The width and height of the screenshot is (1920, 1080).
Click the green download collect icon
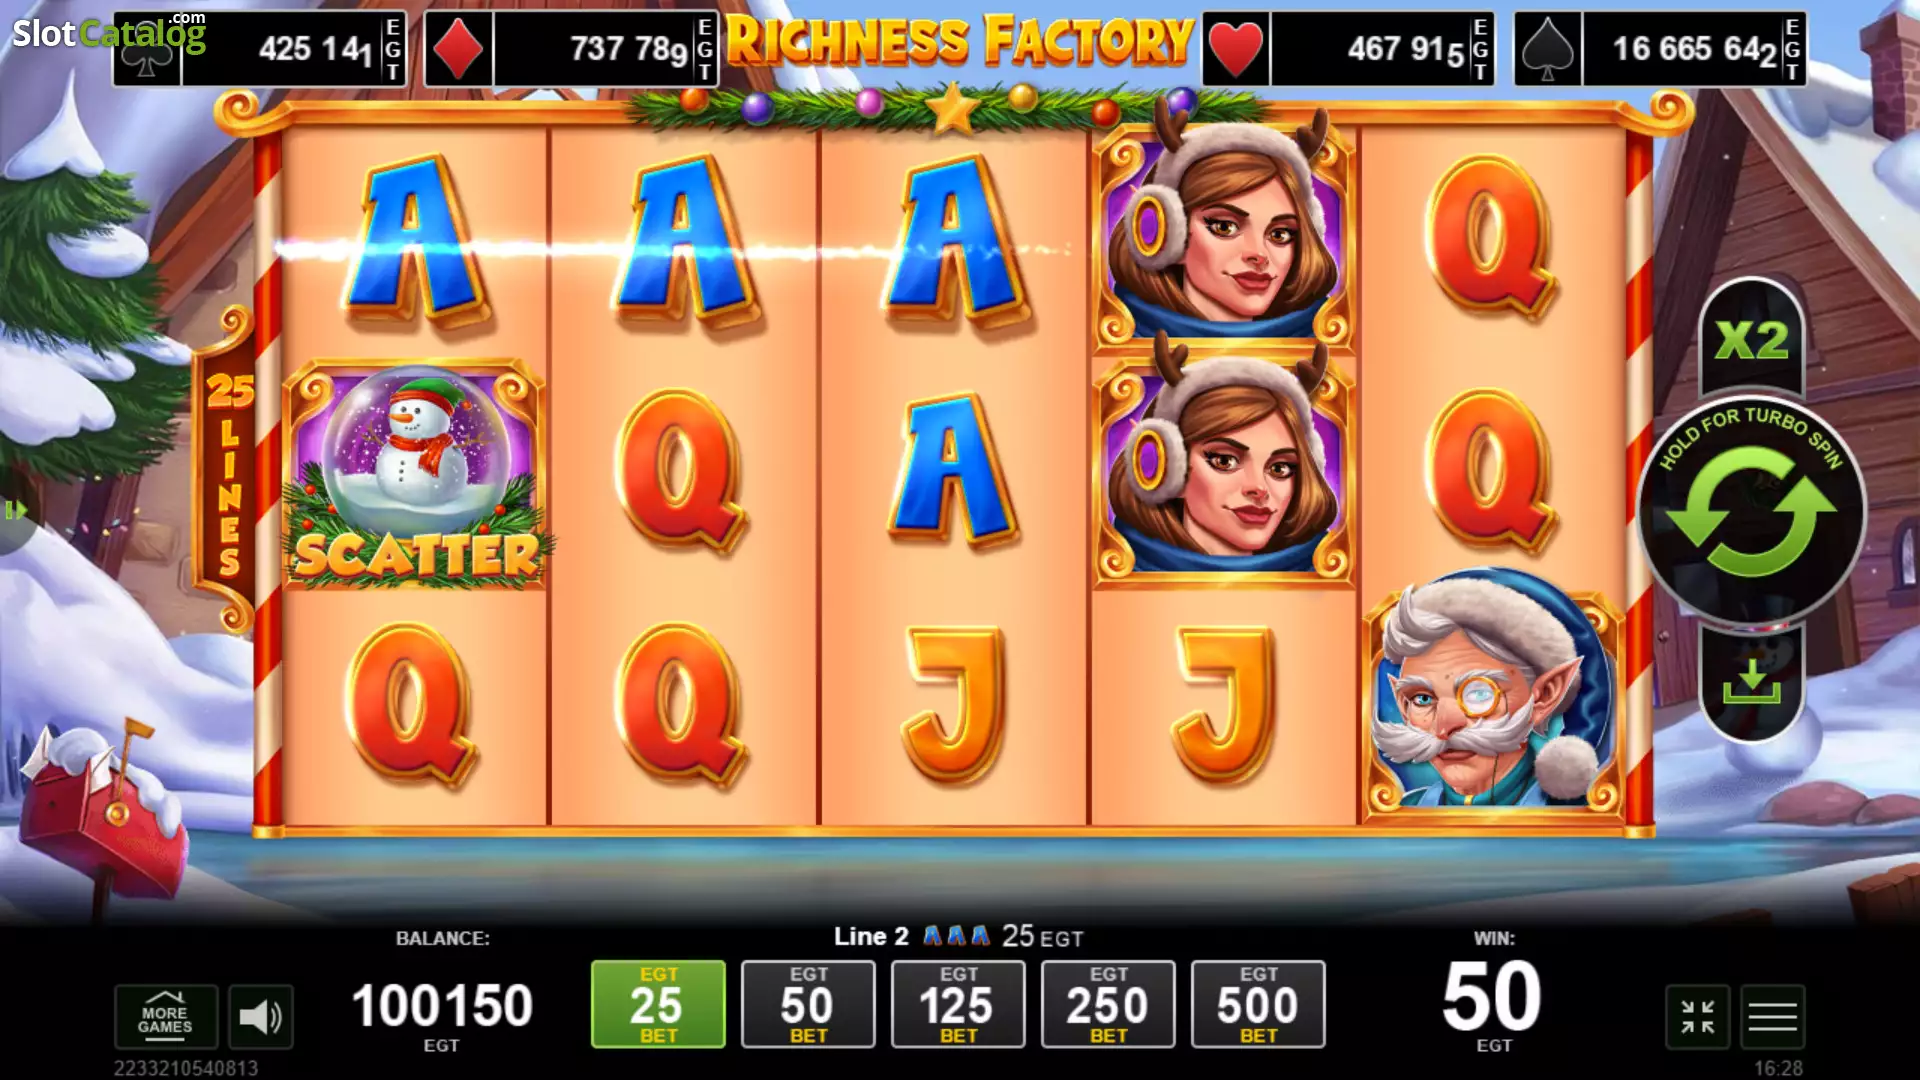(x=1751, y=683)
